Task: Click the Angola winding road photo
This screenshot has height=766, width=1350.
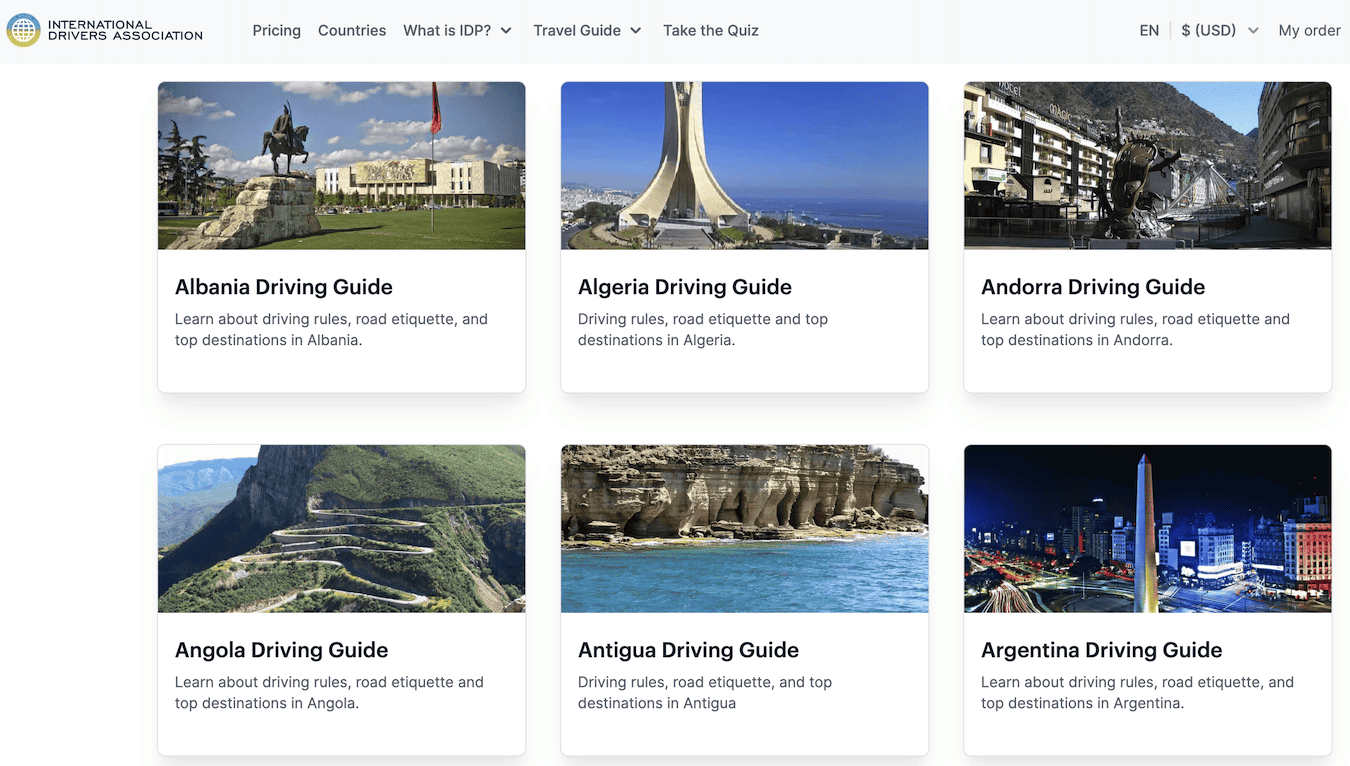Action: 341,528
